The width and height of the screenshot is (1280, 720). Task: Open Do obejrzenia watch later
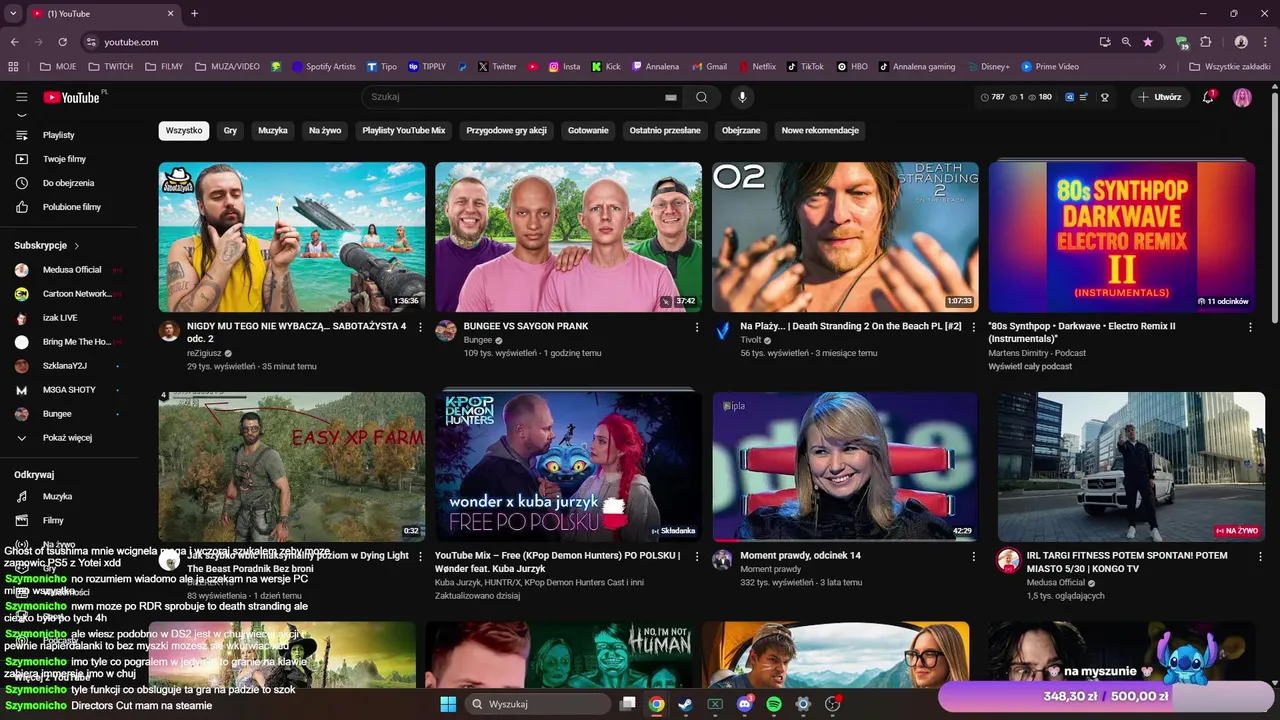[68, 183]
